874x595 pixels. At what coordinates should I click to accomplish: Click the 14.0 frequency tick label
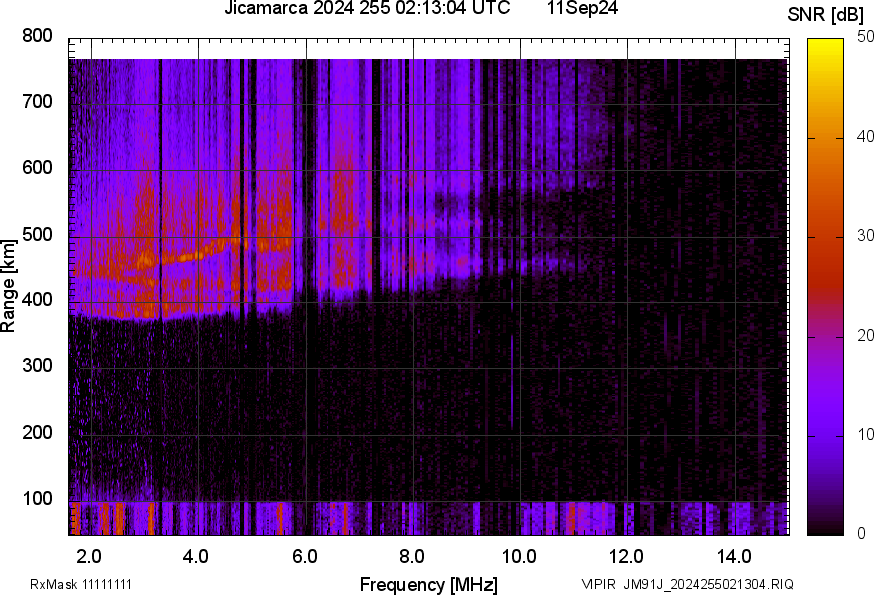tap(734, 556)
